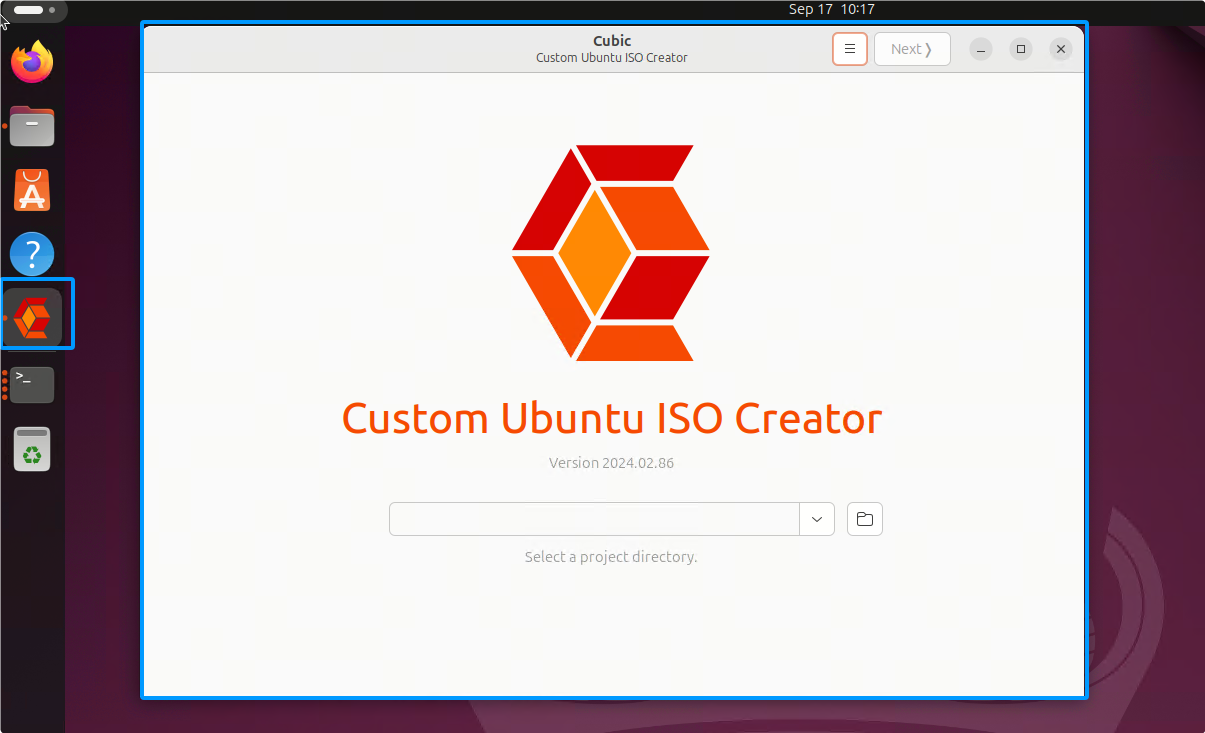Click the Cubic cube logo image

coord(611,253)
